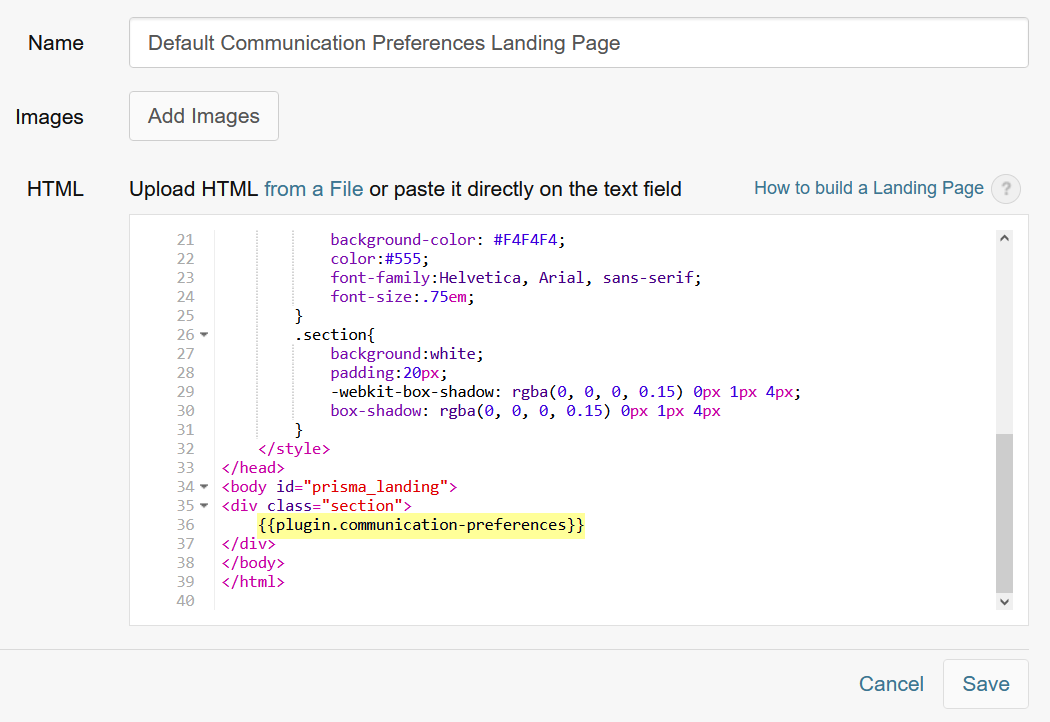Click the -webkit-box-shadow line
This screenshot has height=722, width=1050.
[x=565, y=391]
